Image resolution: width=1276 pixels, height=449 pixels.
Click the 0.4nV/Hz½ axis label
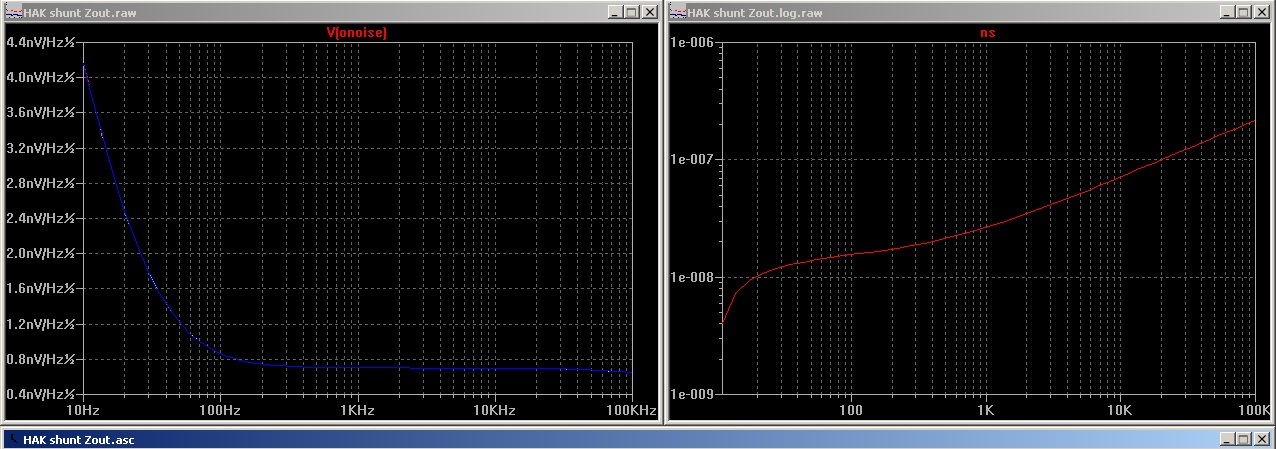coord(40,394)
